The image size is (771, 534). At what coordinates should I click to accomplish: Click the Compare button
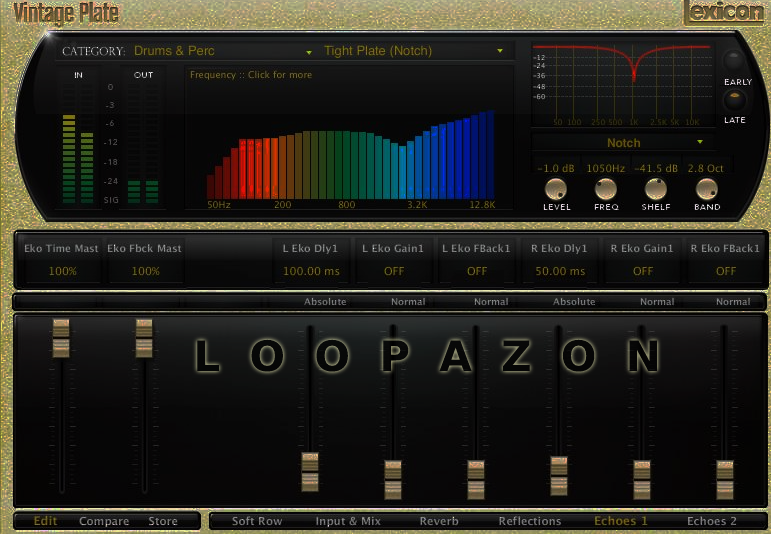(x=104, y=521)
